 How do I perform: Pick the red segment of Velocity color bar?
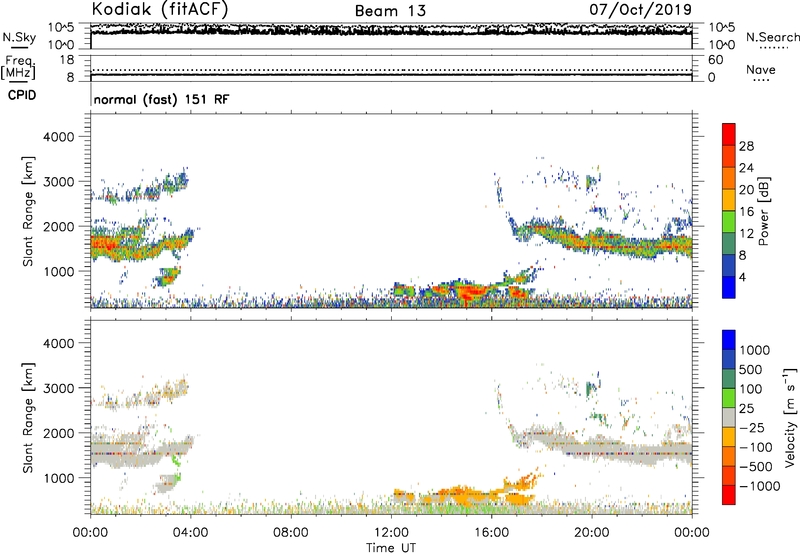click(x=729, y=495)
